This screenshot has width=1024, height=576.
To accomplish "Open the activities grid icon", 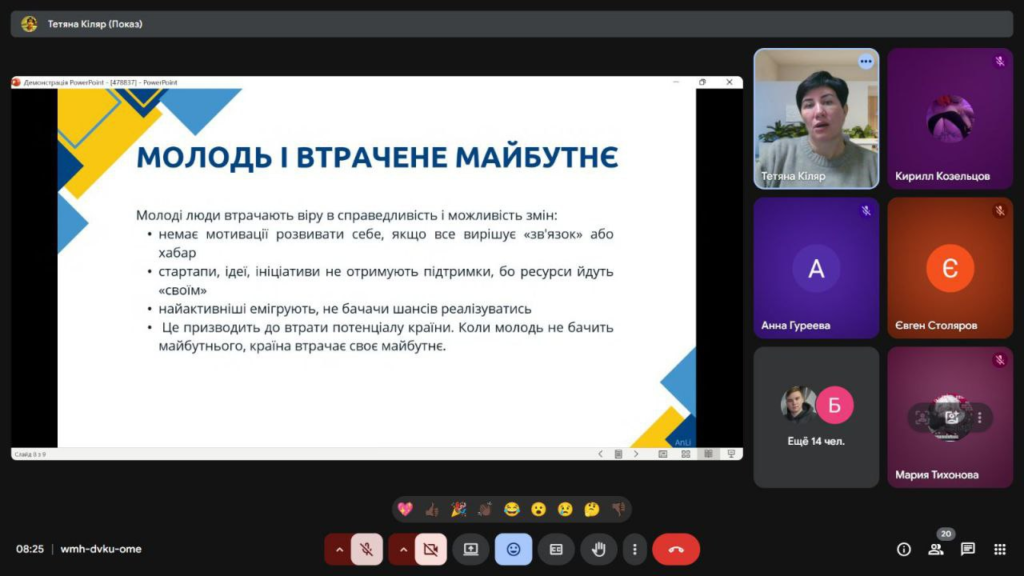I will (999, 549).
